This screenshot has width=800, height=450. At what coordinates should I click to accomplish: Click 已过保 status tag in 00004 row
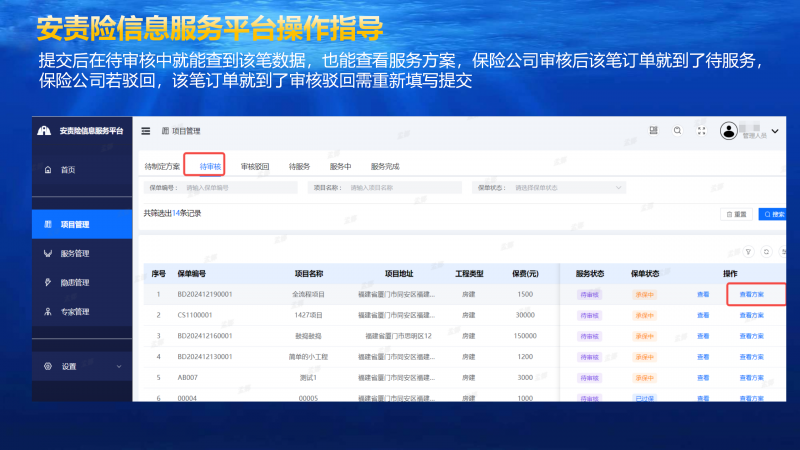pyautogui.click(x=644, y=398)
